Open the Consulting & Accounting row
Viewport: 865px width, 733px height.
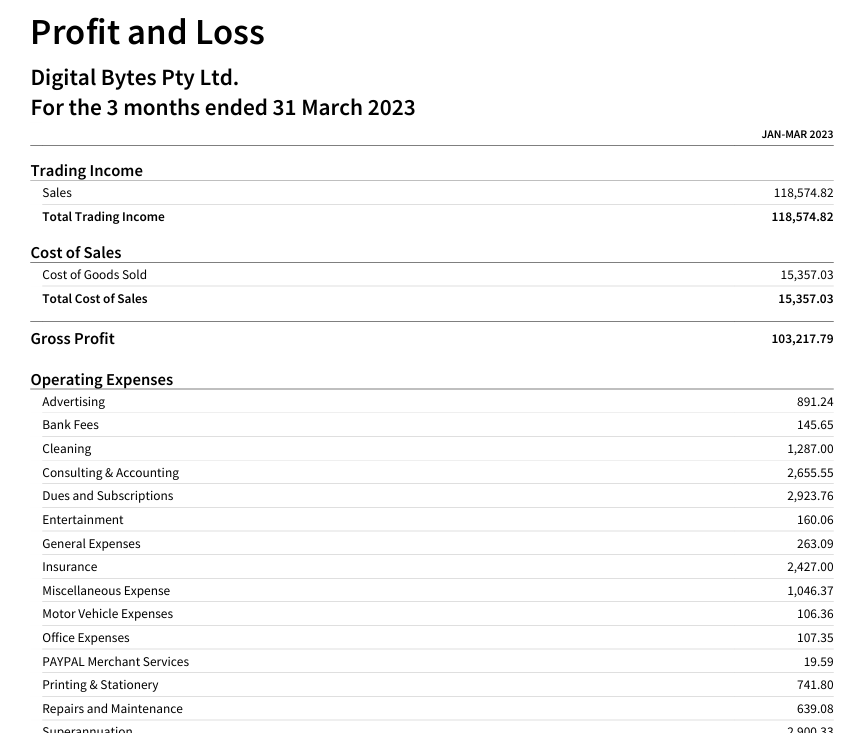pyautogui.click(x=110, y=473)
